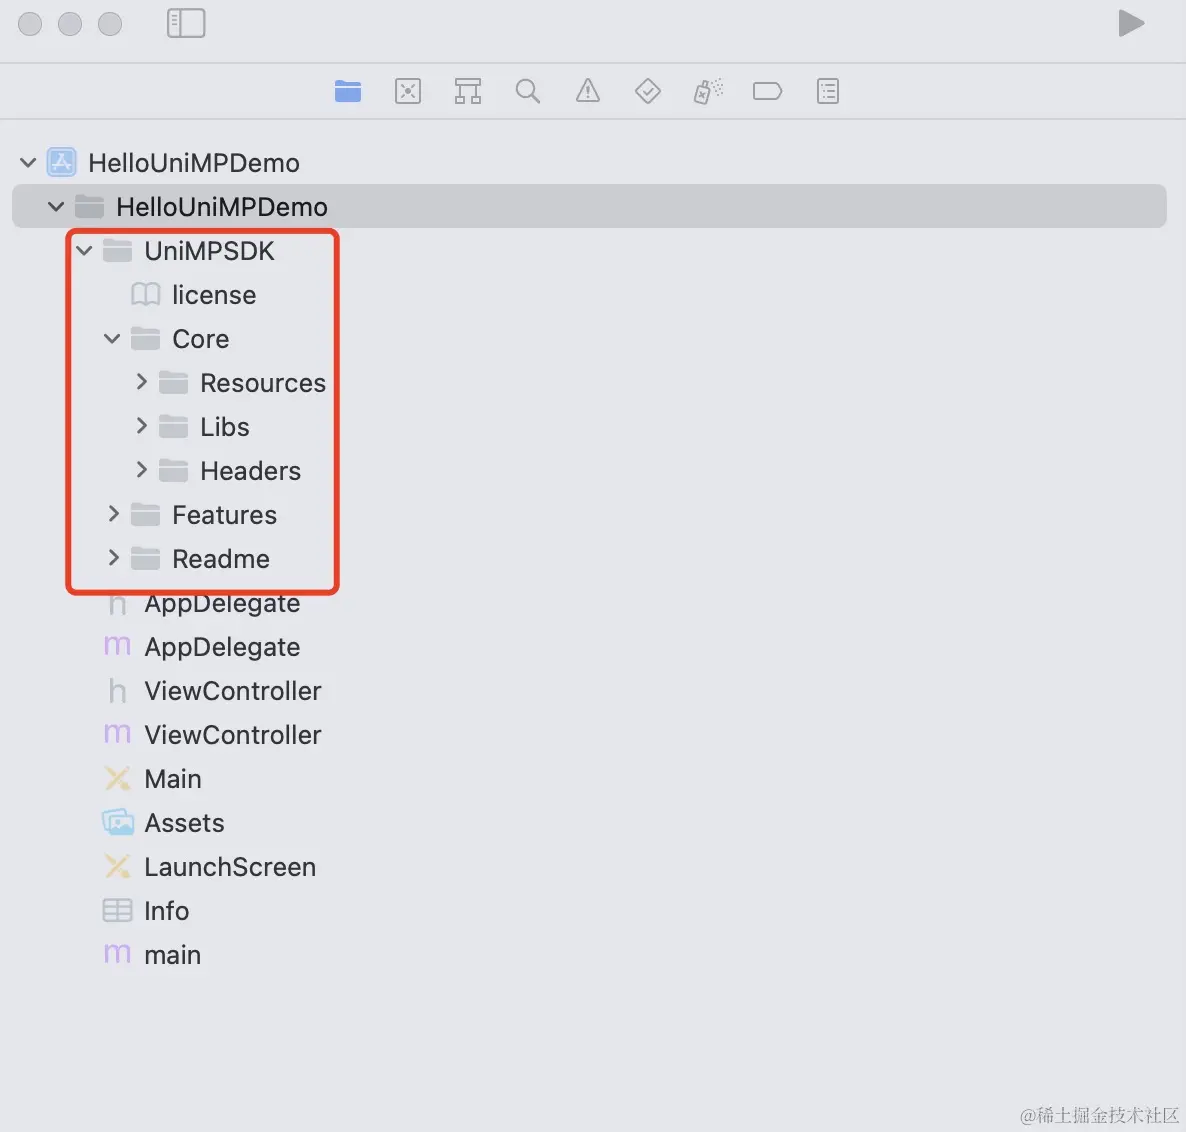Open the Source Control navigator tab

(x=408, y=91)
